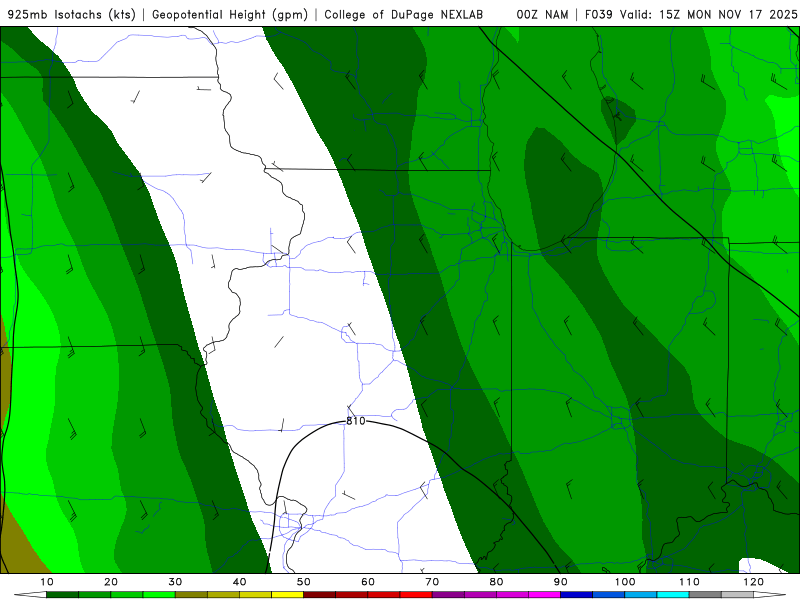
Task: Click the 95-100 kt blue legend swatch
Action: tap(609, 595)
